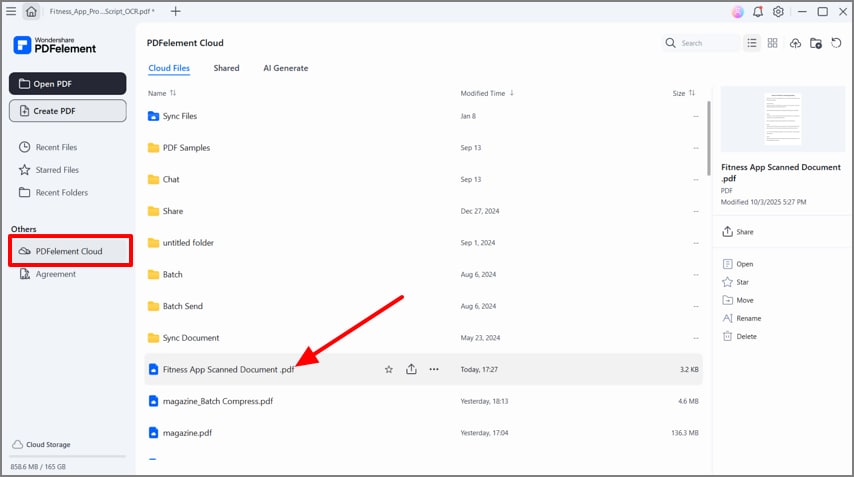Click Open in details panel
The height and width of the screenshot is (477, 854).
click(738, 264)
